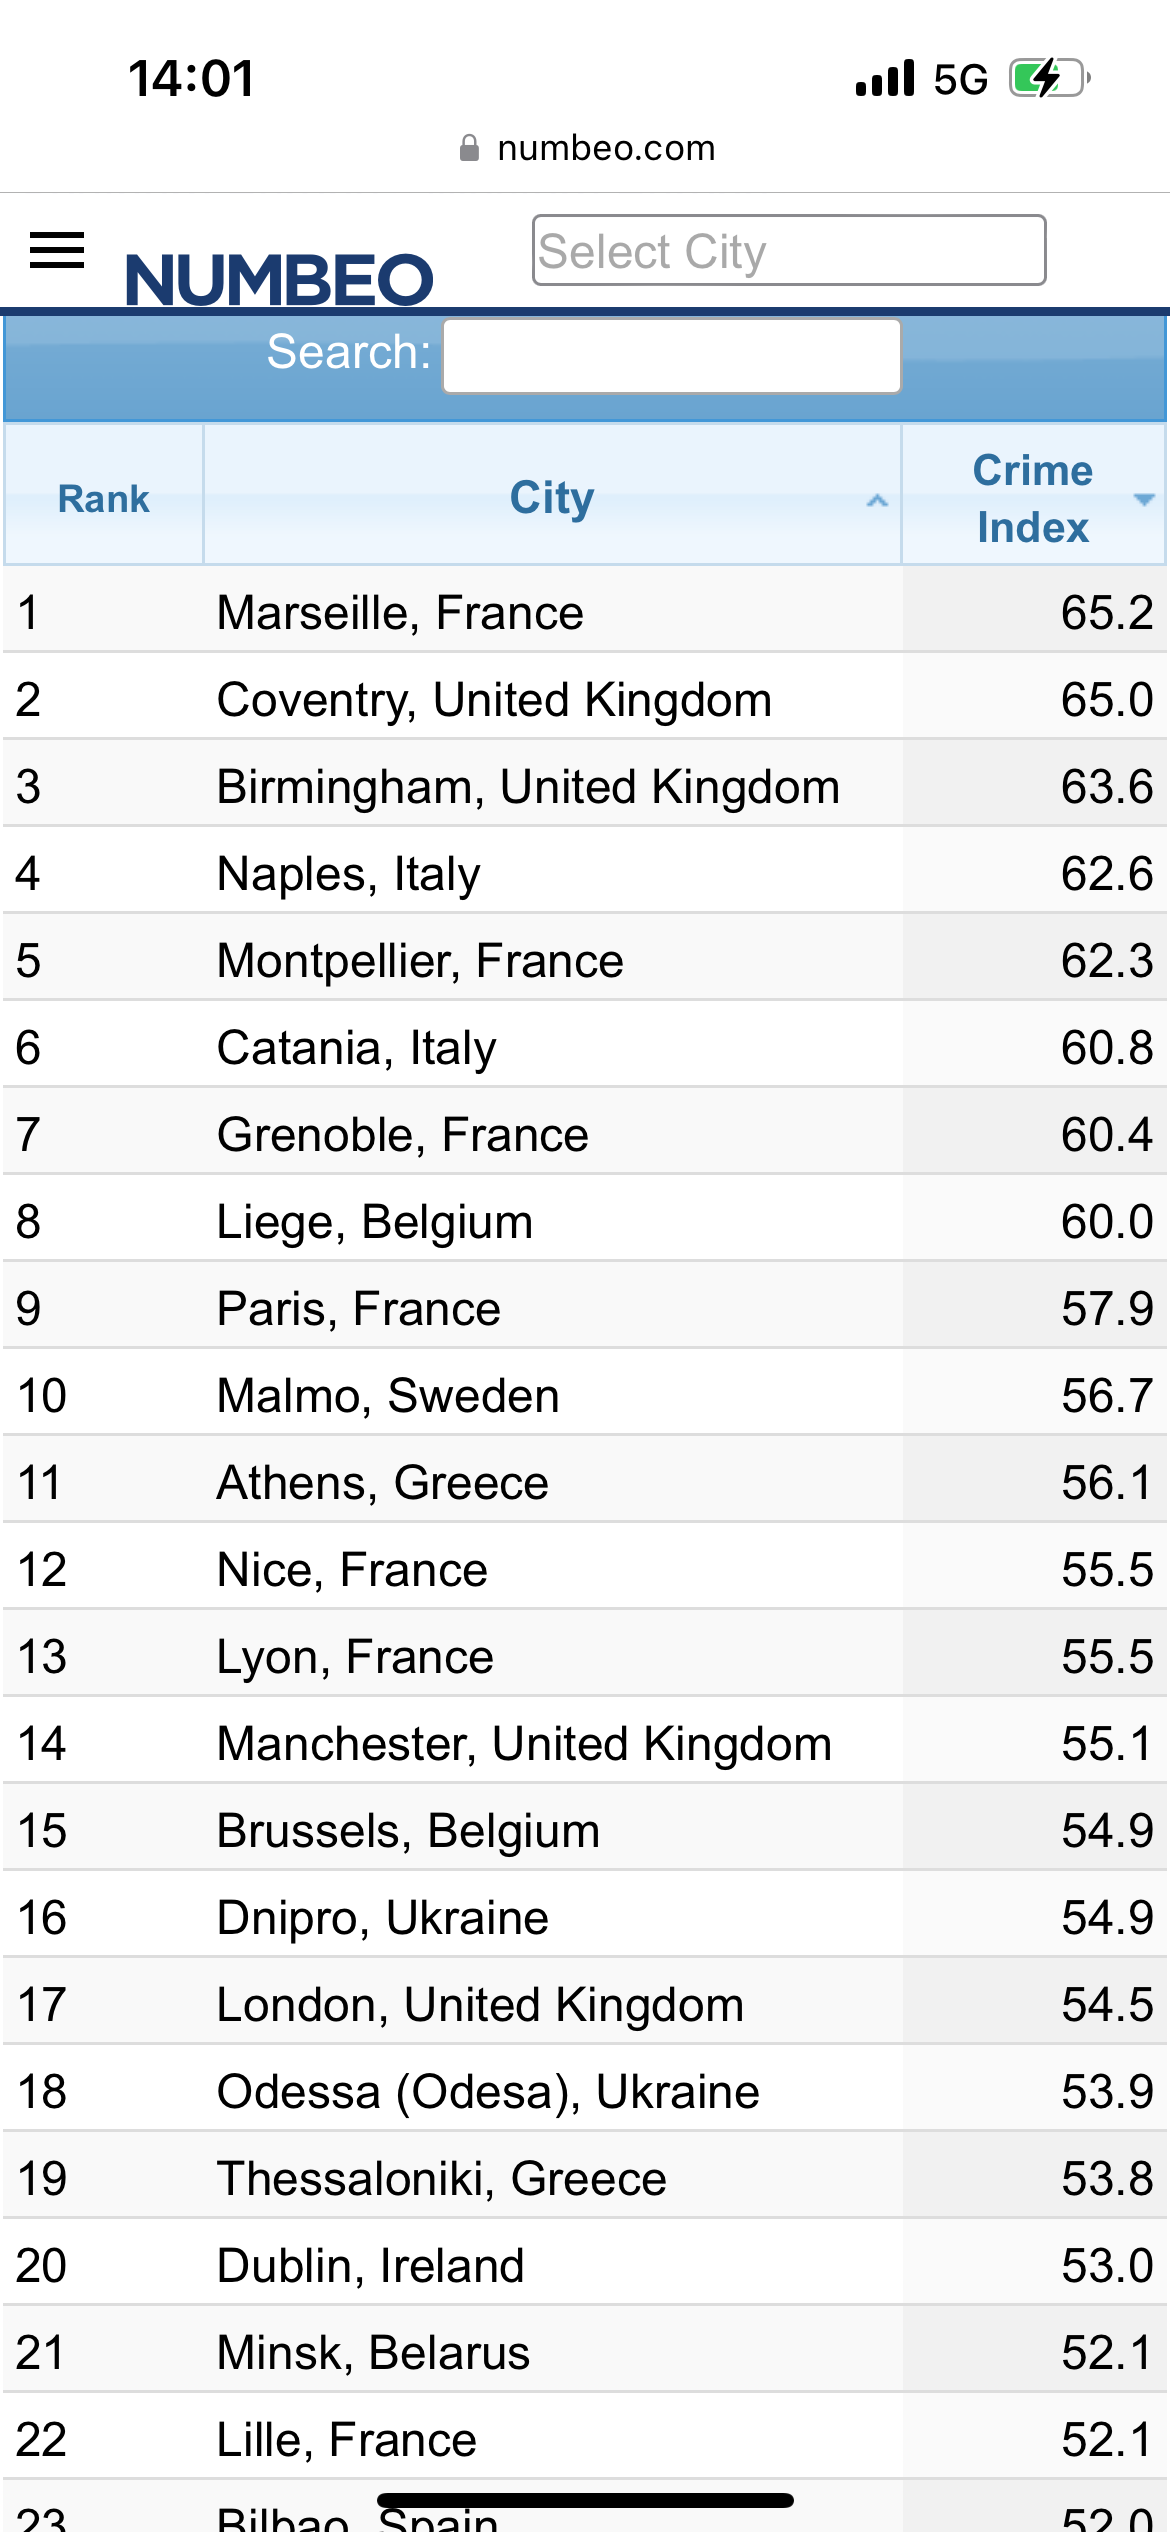Focus the Select City combo box
Image resolution: width=1170 pixels, height=2532 pixels.
tap(789, 250)
